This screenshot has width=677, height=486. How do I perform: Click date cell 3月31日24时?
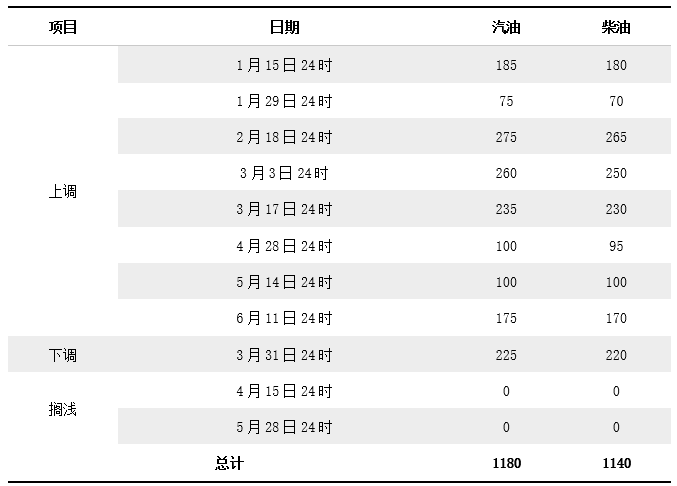click(285, 355)
